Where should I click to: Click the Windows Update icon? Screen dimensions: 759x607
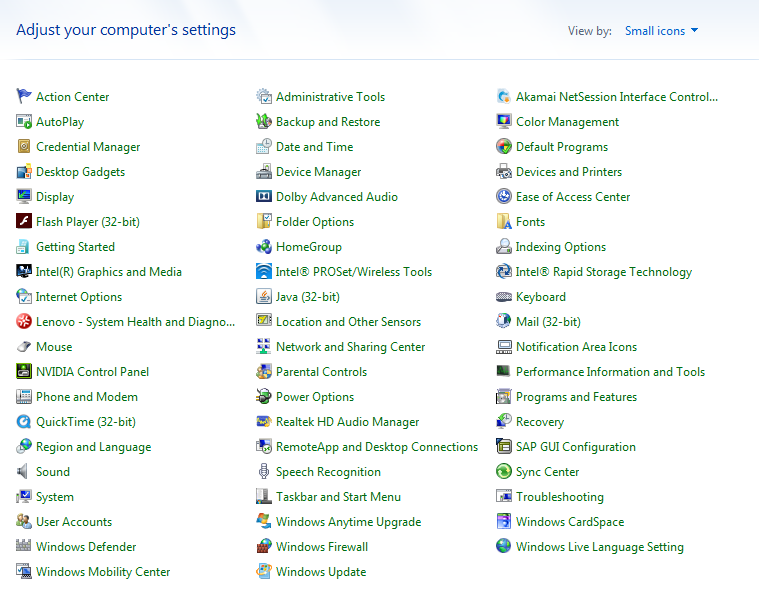pyautogui.click(x=264, y=572)
